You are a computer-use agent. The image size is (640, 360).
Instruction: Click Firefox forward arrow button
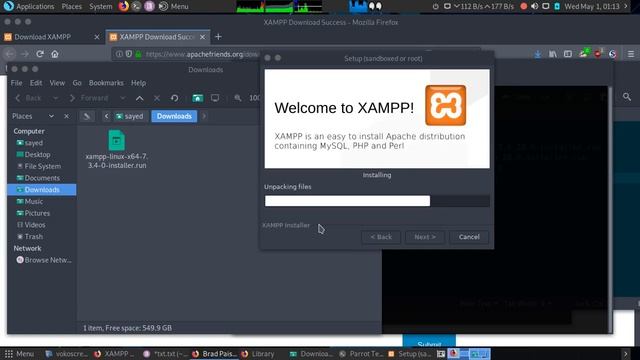[25, 54]
